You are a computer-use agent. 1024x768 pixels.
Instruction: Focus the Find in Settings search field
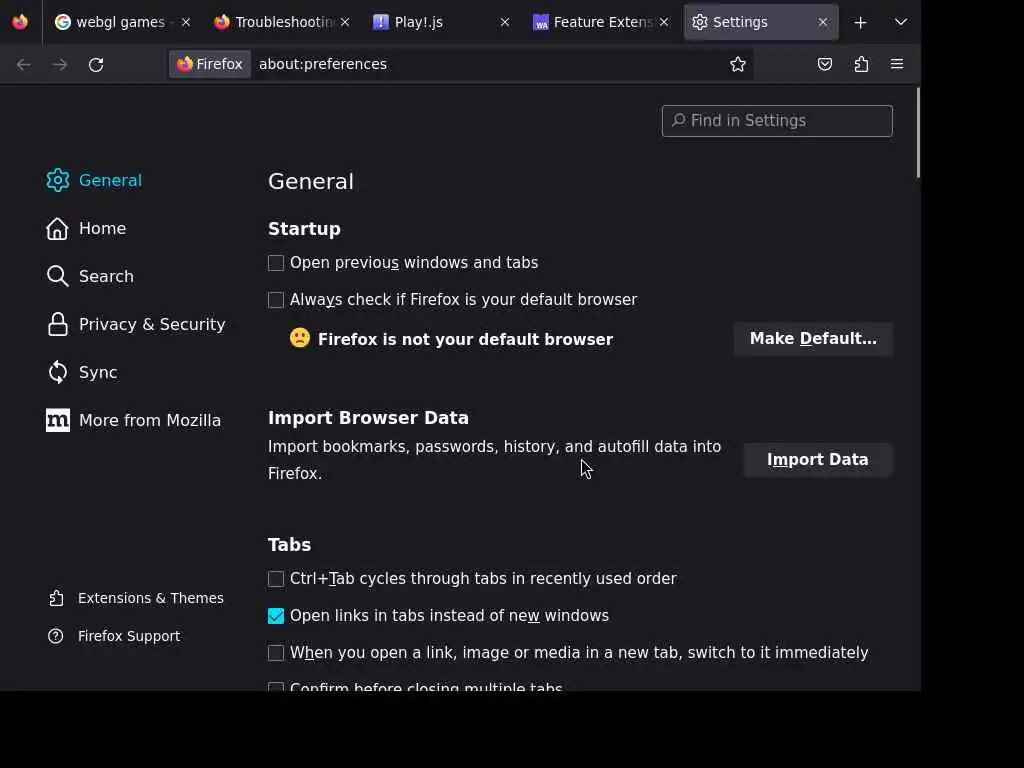click(777, 121)
